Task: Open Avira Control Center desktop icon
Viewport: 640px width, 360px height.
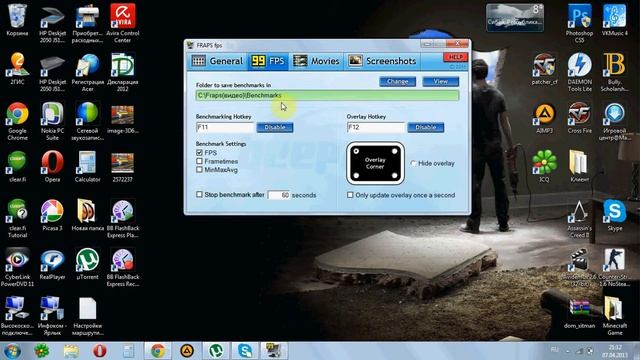Action: [122, 22]
